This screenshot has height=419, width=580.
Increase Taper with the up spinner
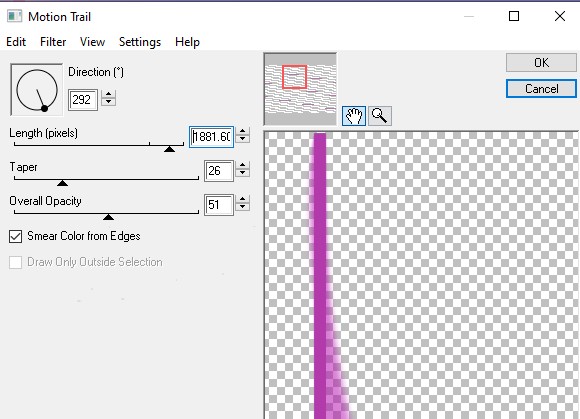243,166
